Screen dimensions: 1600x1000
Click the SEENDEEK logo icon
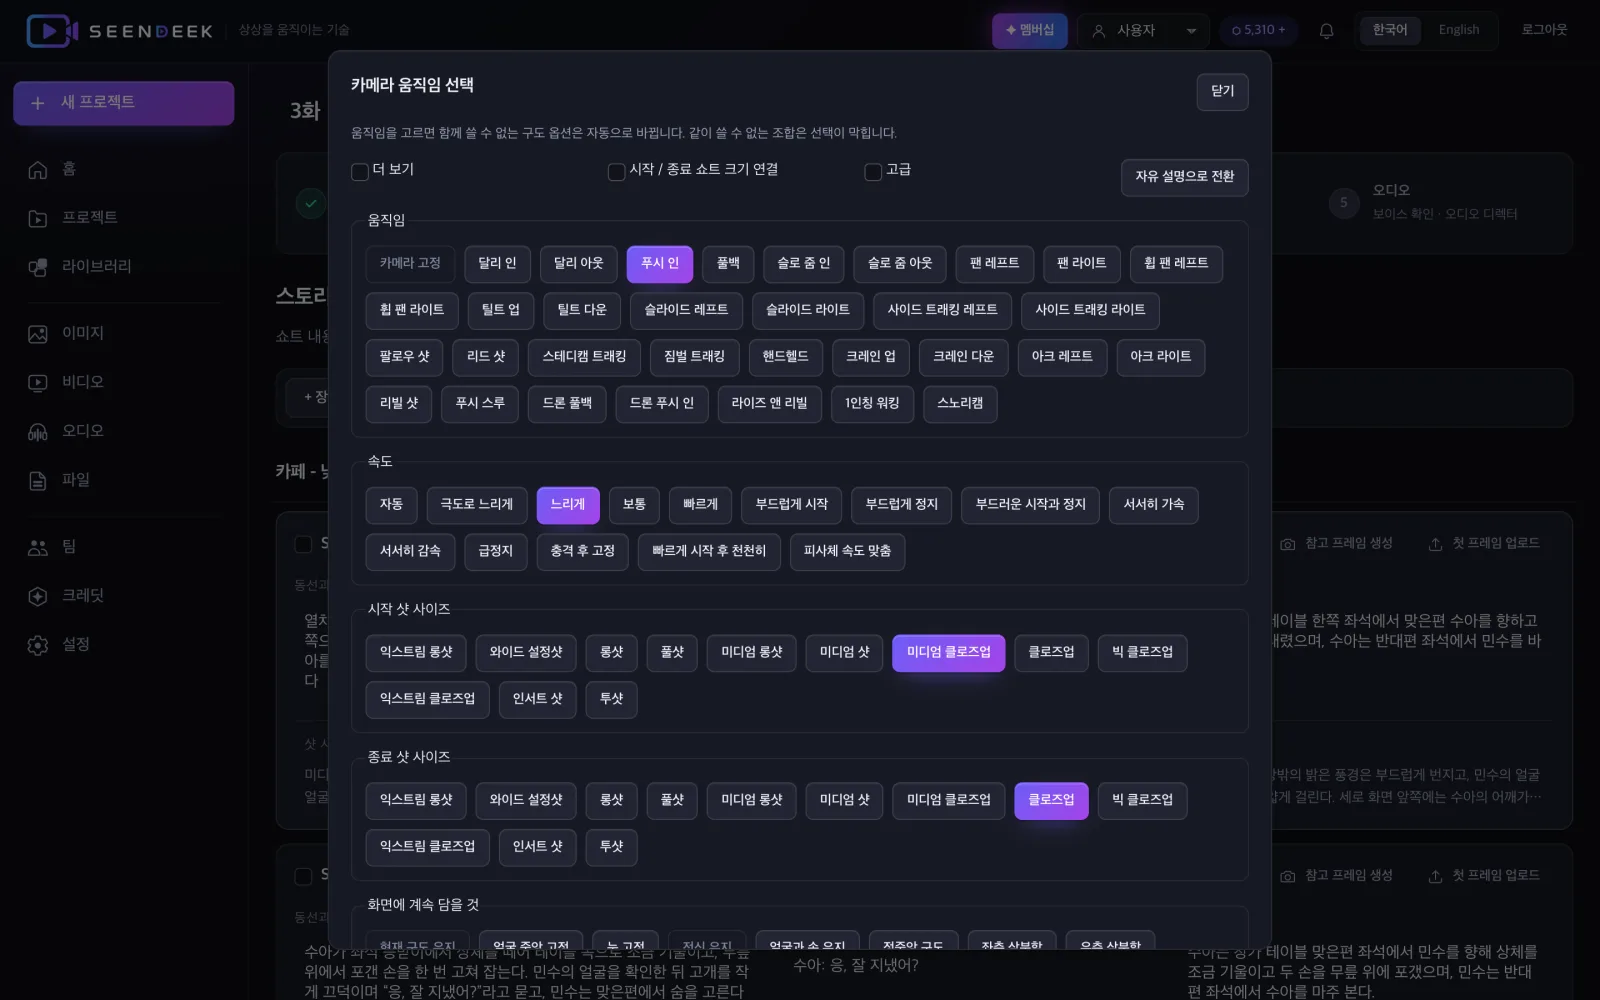tap(52, 31)
